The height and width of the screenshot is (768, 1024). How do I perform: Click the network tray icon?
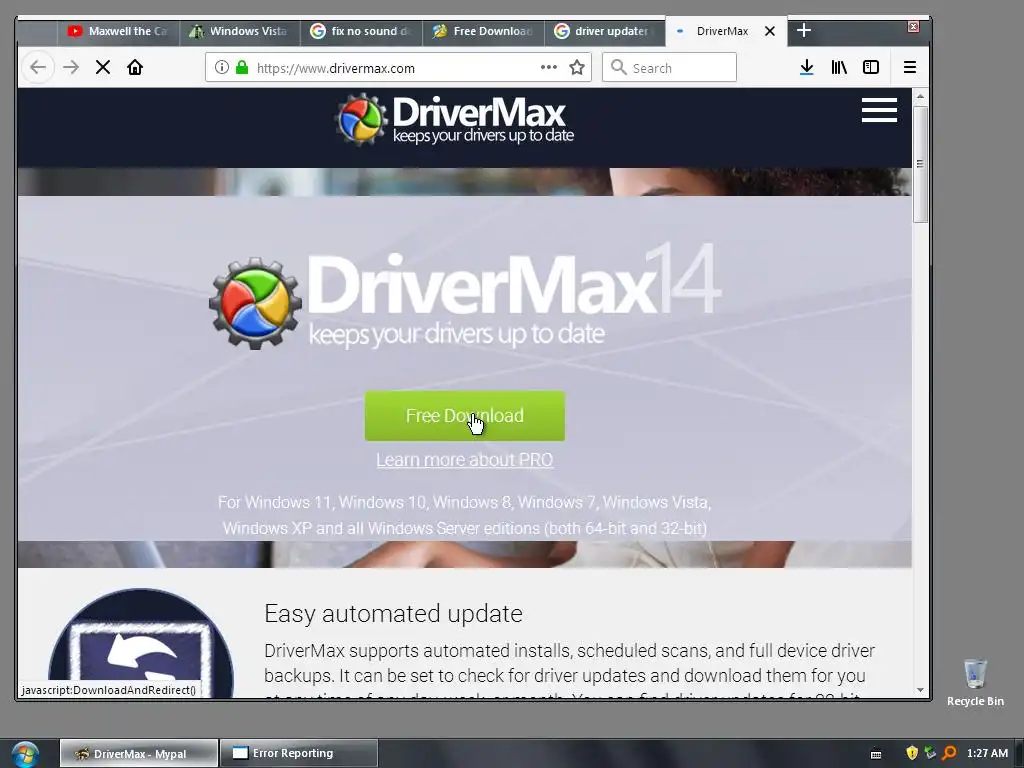coord(930,753)
